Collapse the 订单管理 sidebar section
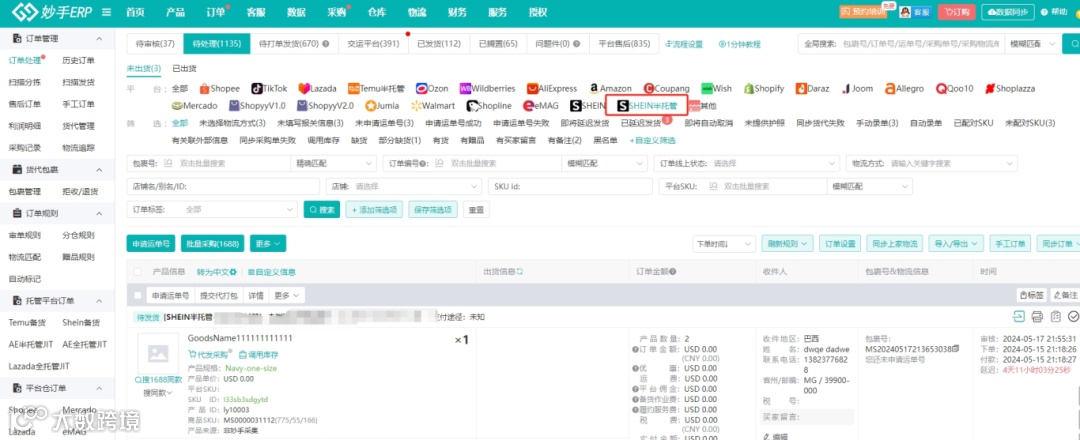Screen dimensions: 1080x440 point(99,39)
